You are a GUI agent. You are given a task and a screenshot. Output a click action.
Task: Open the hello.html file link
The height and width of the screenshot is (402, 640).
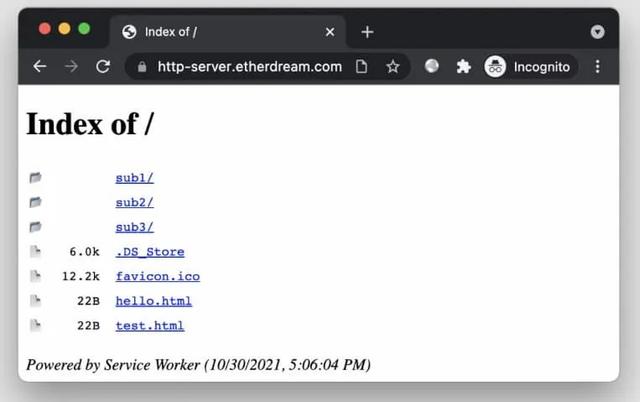point(153,301)
